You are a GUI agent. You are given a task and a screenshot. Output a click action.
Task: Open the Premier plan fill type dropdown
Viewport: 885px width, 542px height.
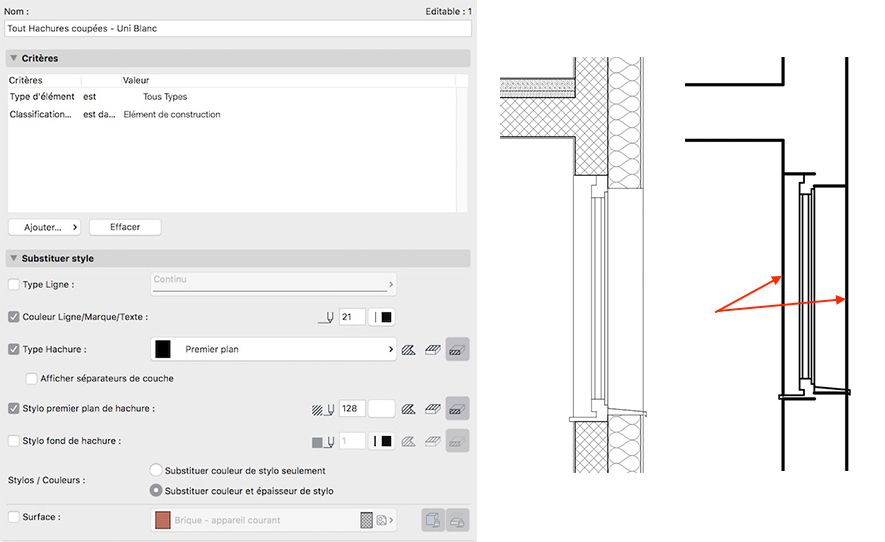pos(273,349)
